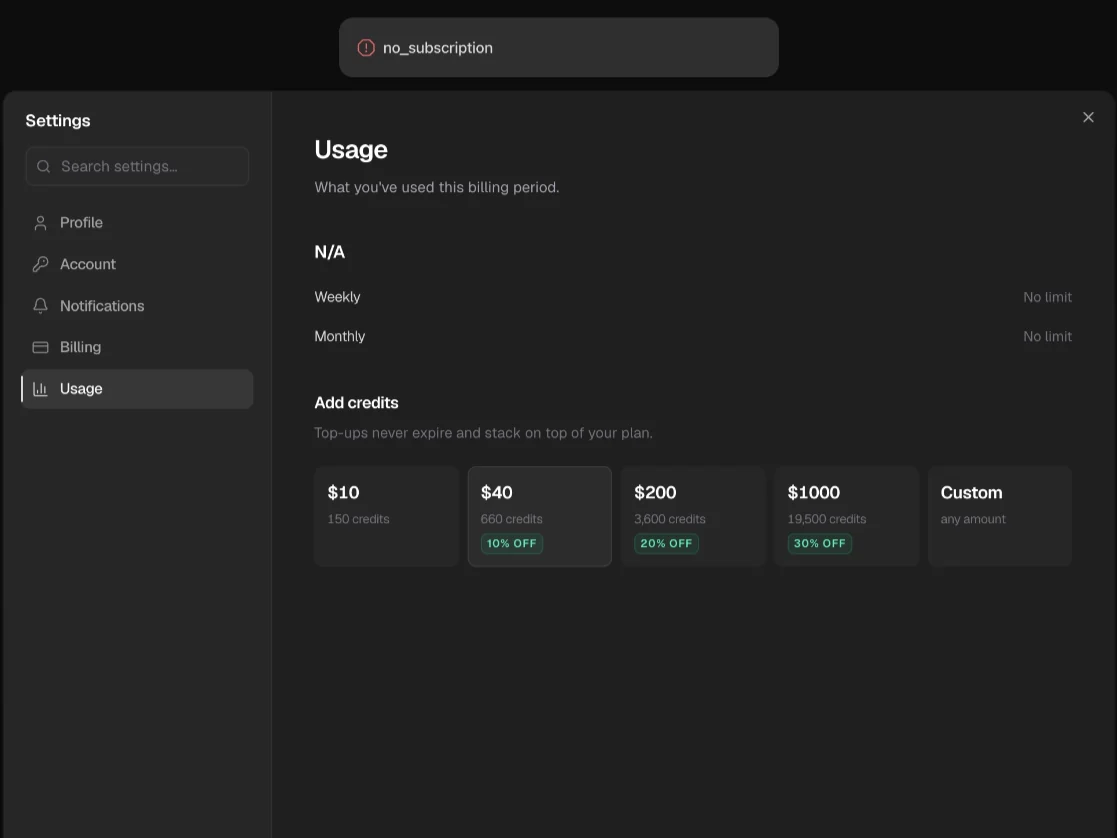Click the Weekly No limit value
1117x838 pixels.
[x=1047, y=297]
